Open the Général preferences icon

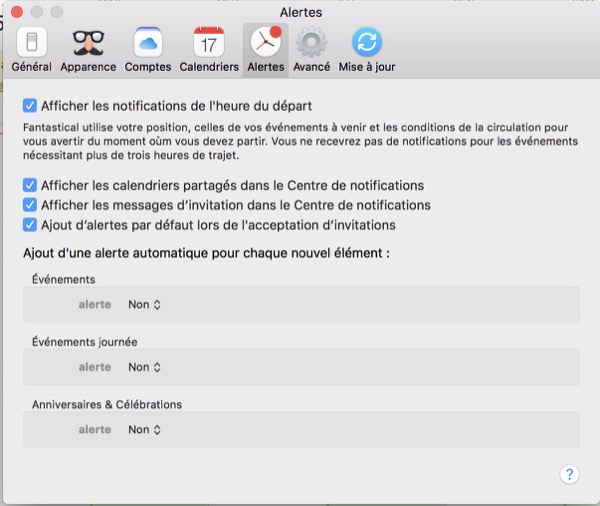coord(32,42)
